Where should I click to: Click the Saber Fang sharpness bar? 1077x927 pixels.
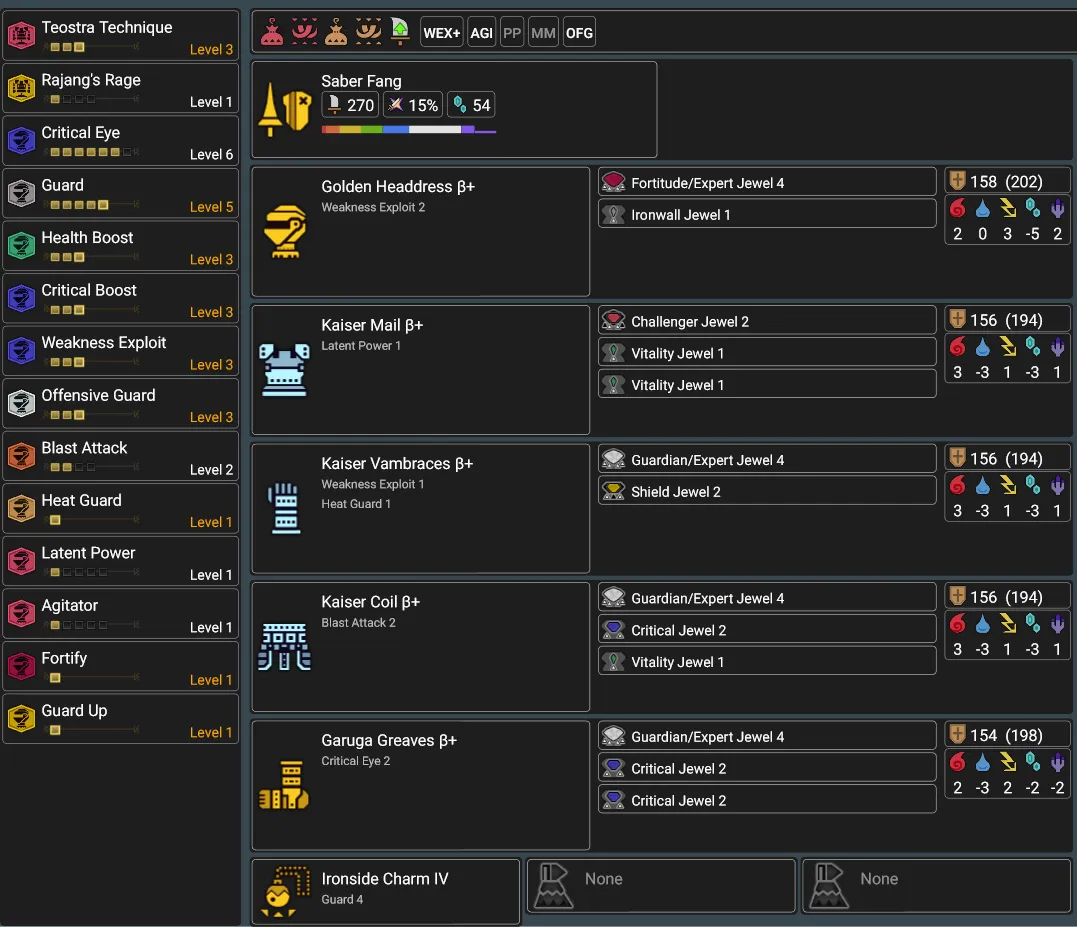[x=409, y=129]
